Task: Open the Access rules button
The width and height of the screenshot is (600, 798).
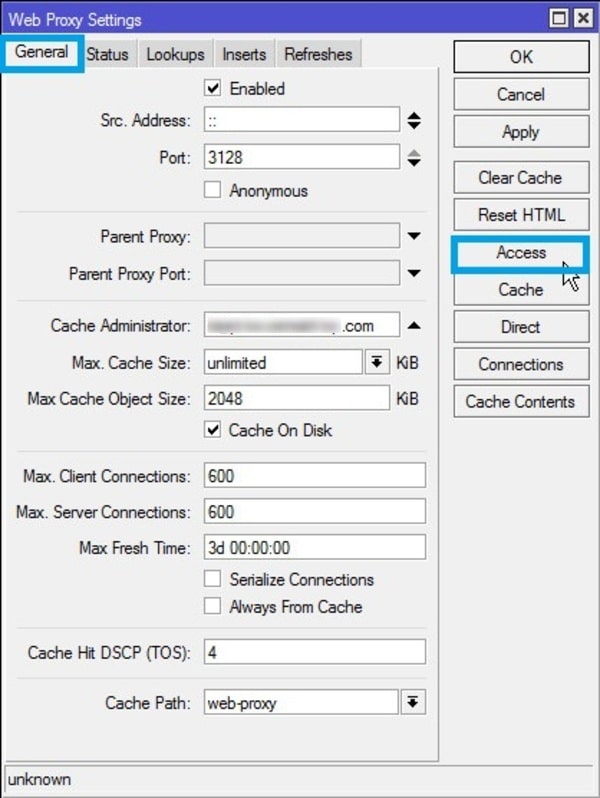Action: click(520, 253)
